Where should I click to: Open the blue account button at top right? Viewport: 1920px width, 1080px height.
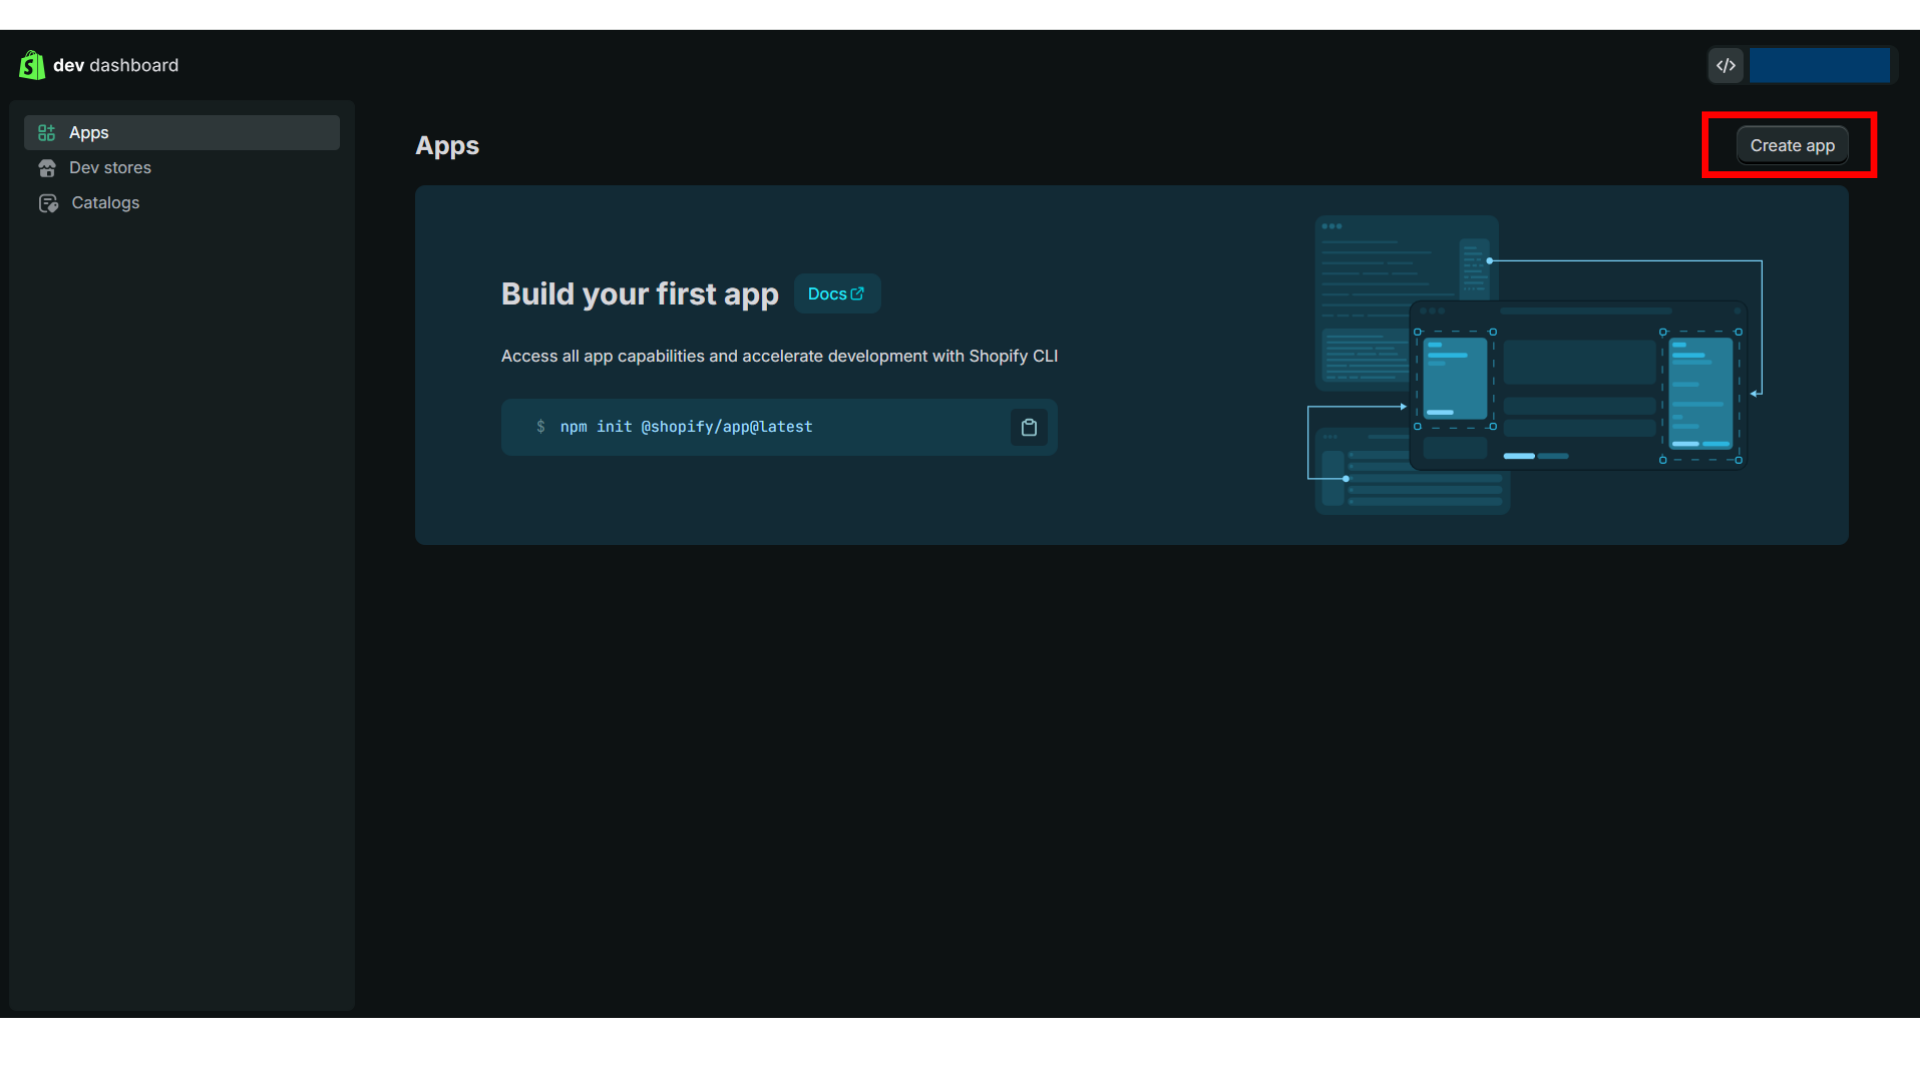(x=1819, y=66)
